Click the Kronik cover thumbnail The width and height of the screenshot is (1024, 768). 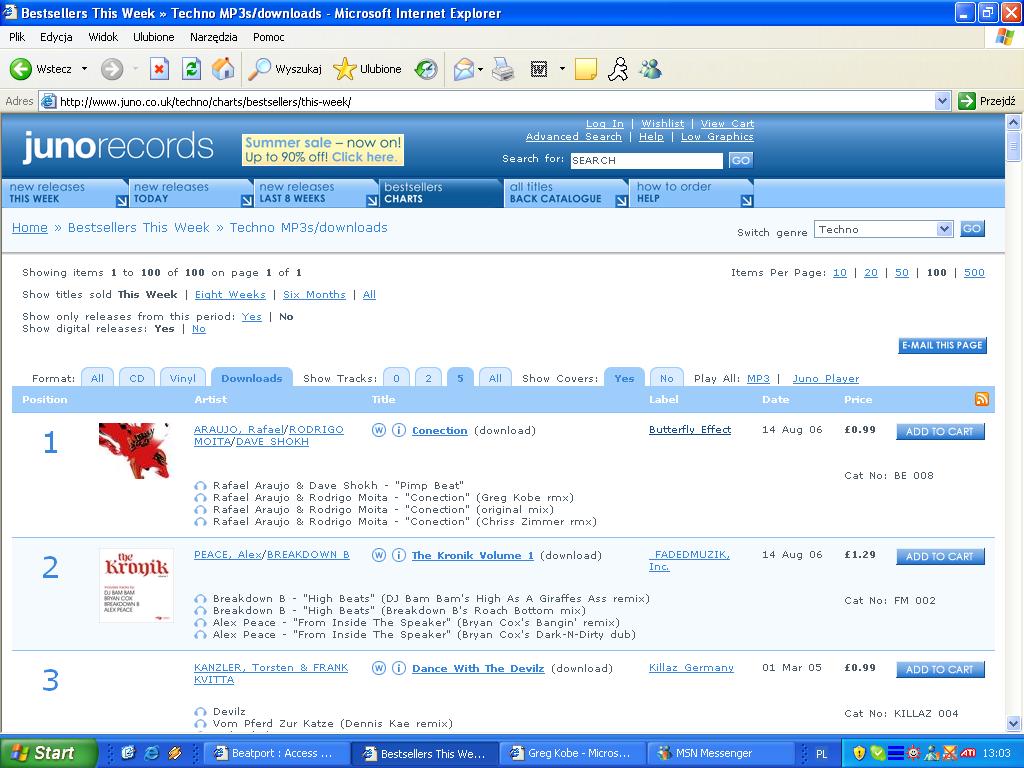[x=136, y=585]
